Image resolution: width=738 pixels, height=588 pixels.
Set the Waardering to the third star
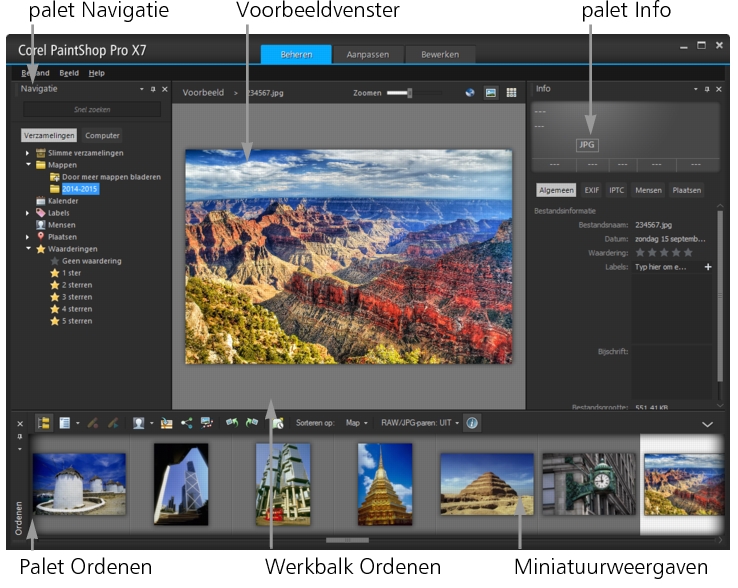point(664,253)
